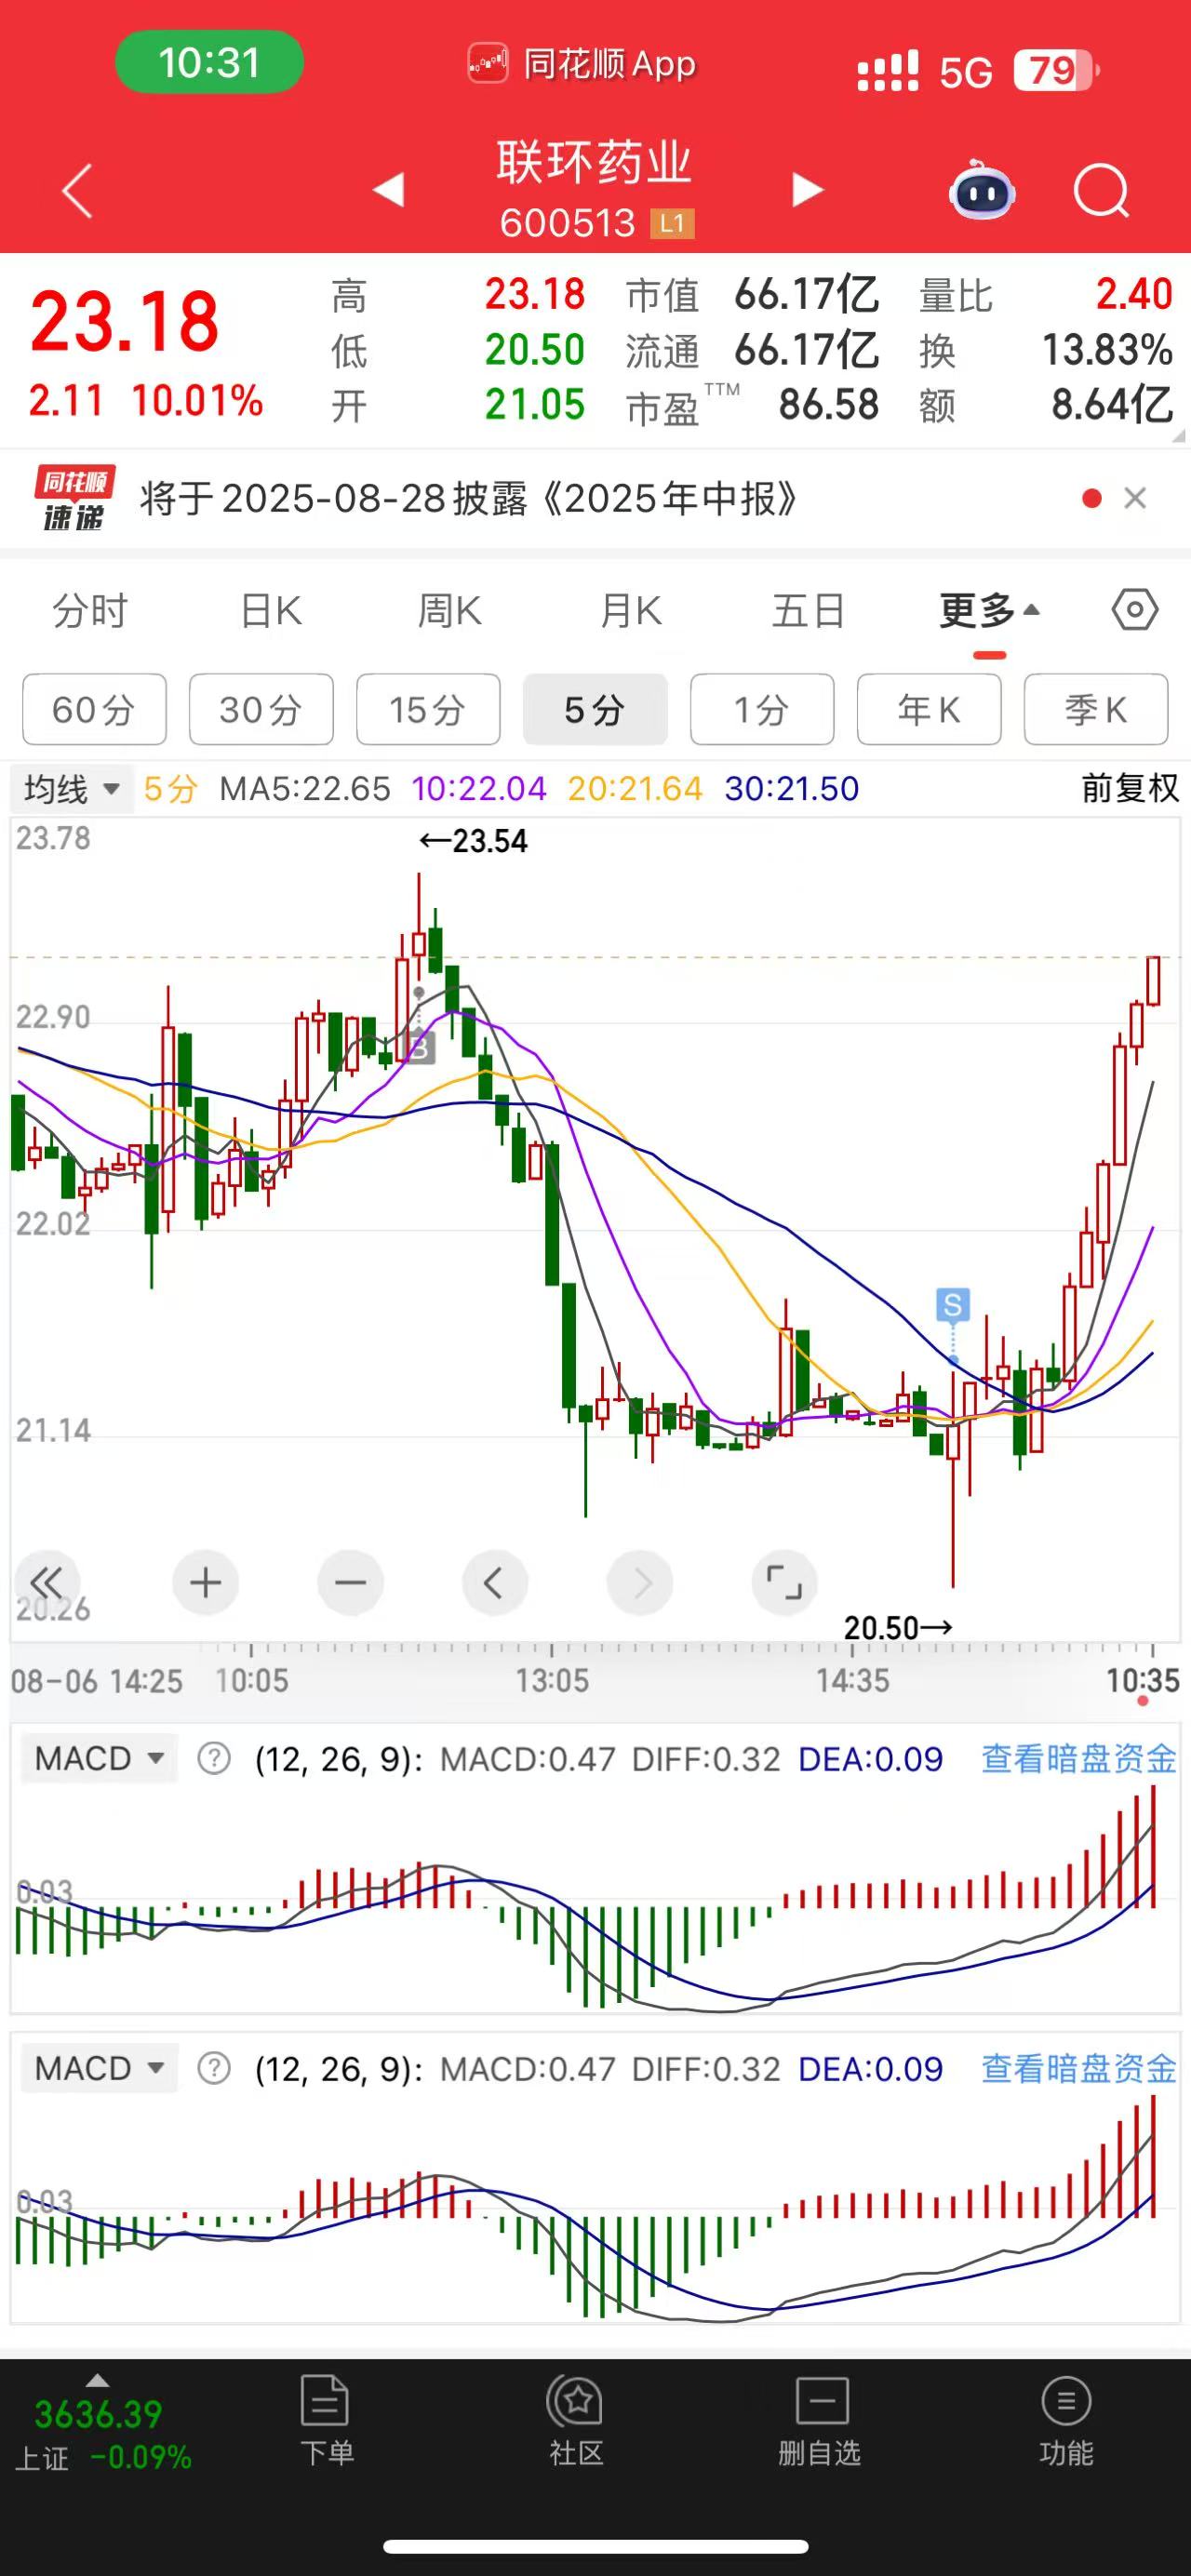Open the AI robot assistant
Image resolution: width=1191 pixels, height=2576 pixels.
tap(981, 190)
